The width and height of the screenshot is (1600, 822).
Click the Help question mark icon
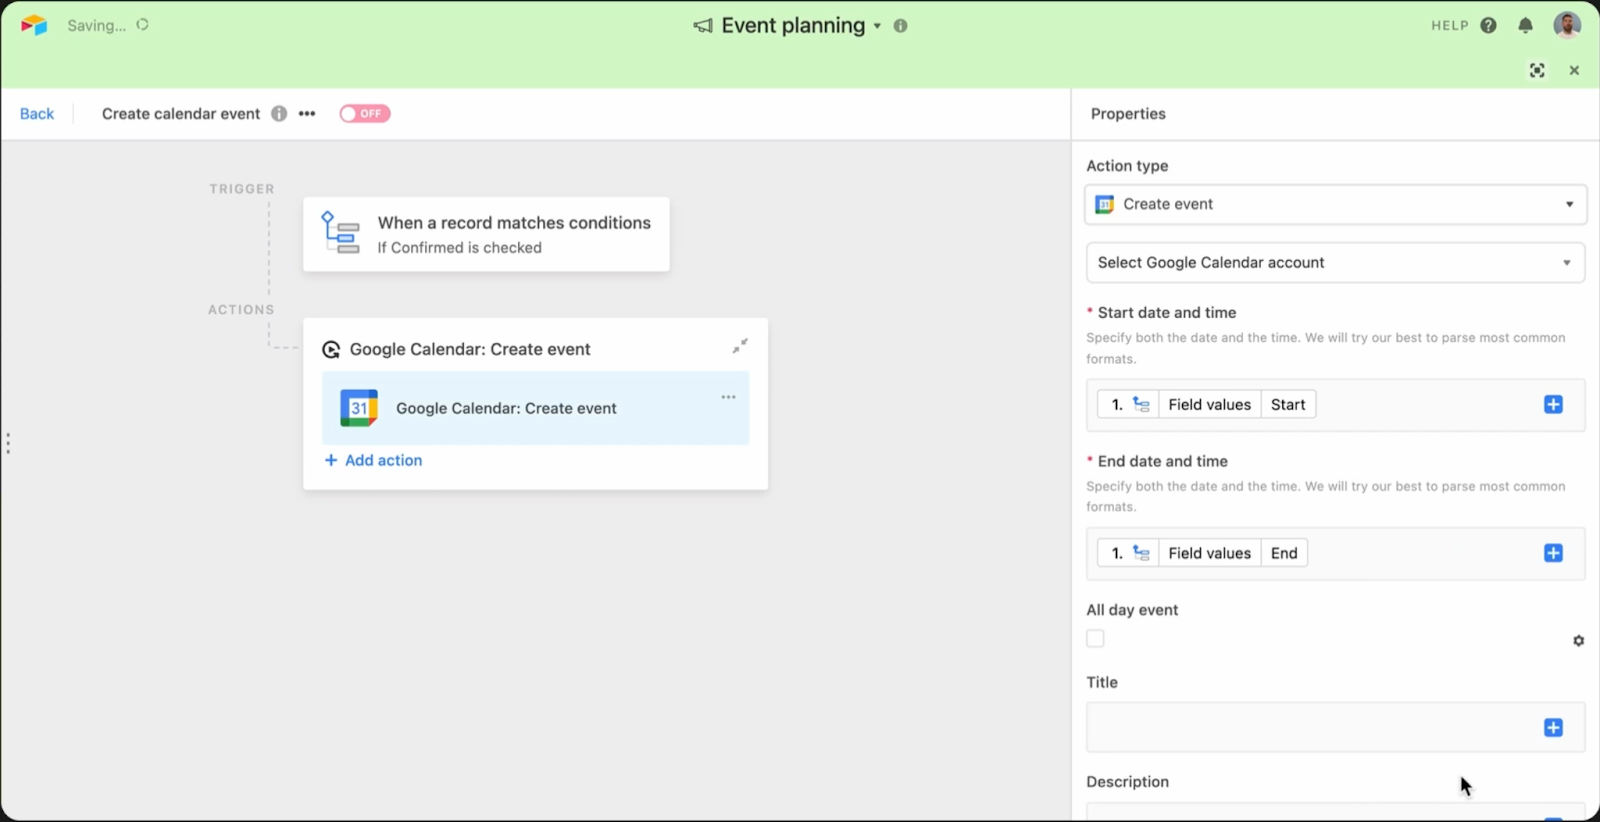pyautogui.click(x=1488, y=26)
